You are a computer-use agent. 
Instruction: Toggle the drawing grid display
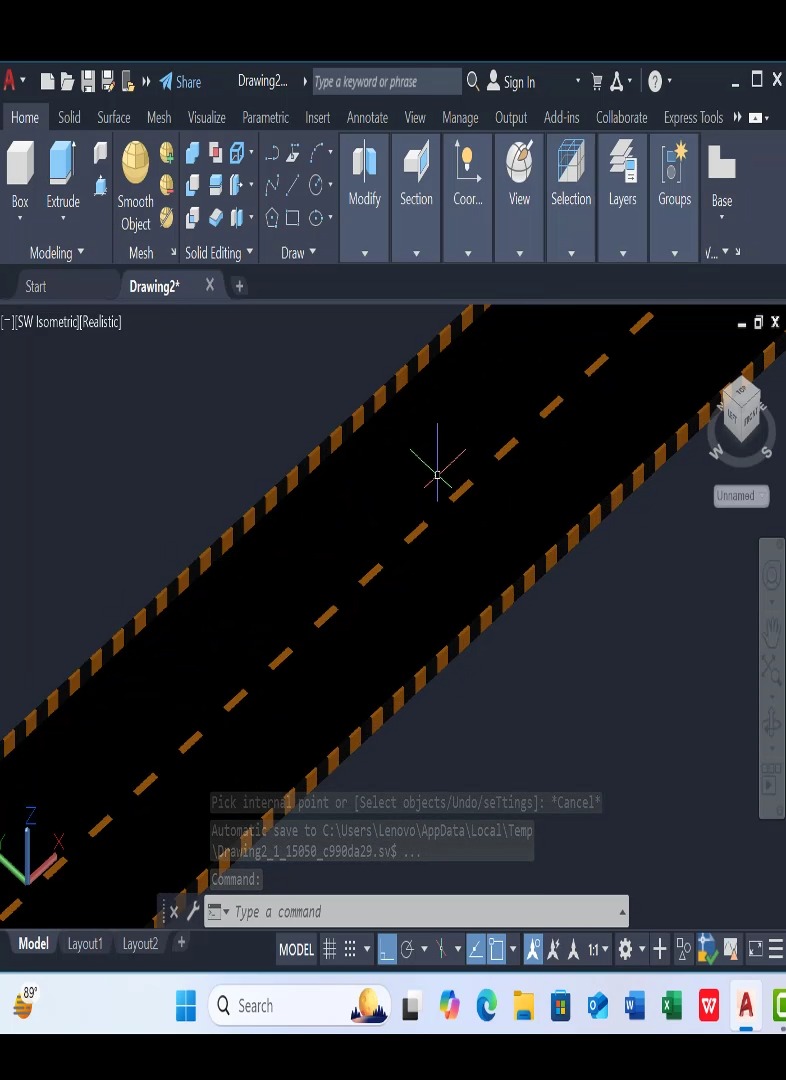(330, 950)
